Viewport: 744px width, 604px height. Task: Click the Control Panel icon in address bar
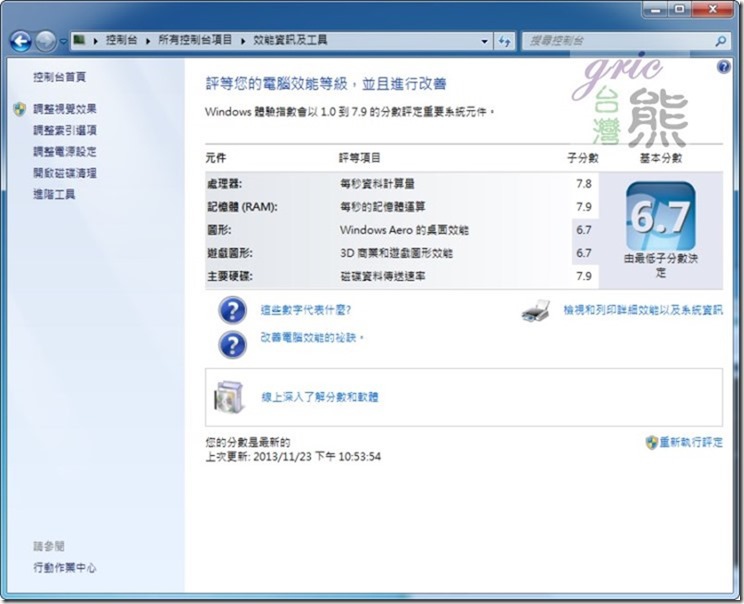tap(80, 40)
